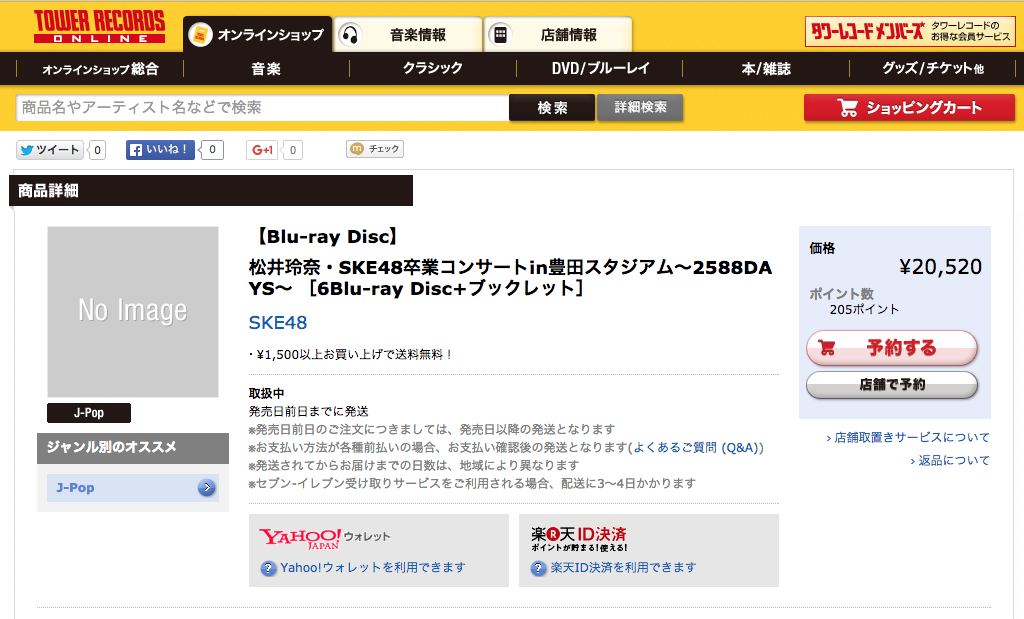Click the yellow online shop tab icon
The image size is (1024, 619).
point(200,35)
